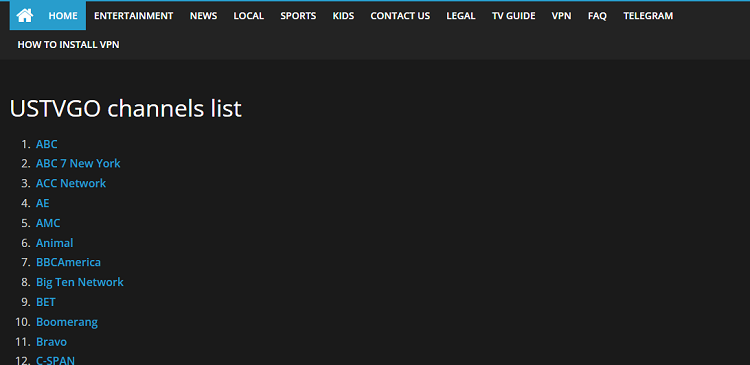Image resolution: width=750 pixels, height=365 pixels.
Task: Open the Bravo channel link
Action: 52,342
